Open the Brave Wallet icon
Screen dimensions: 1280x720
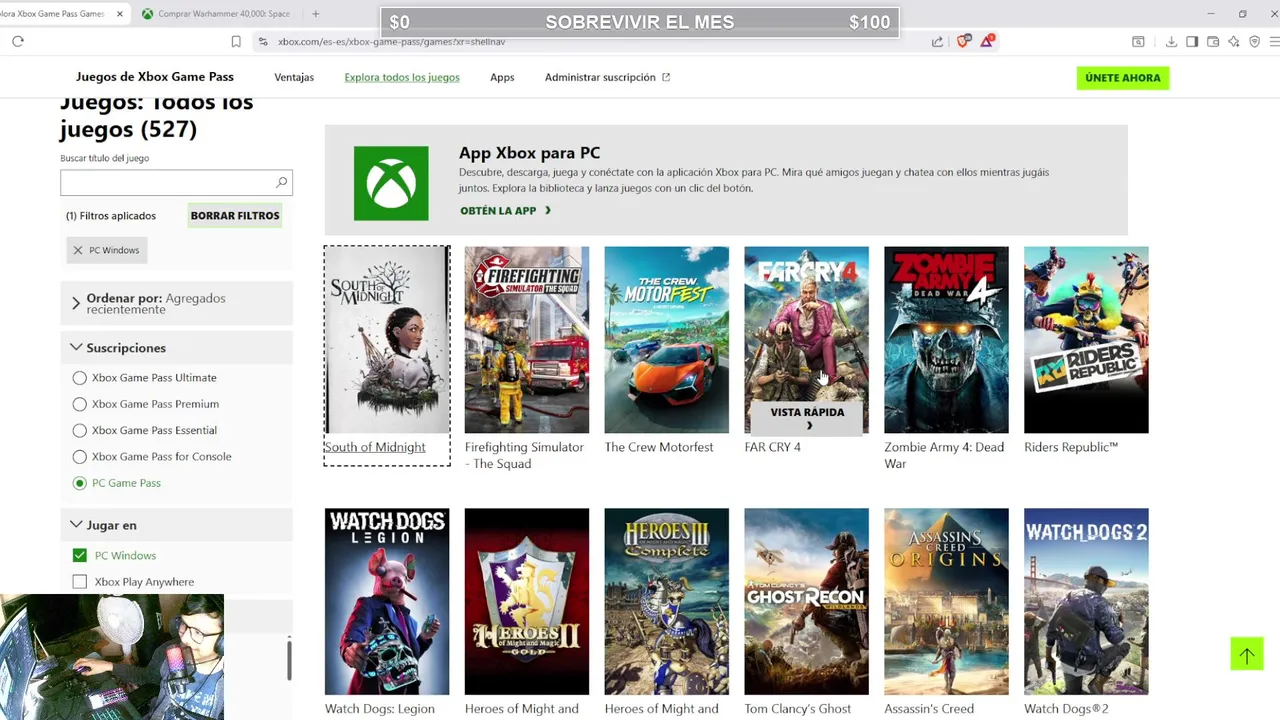1213,41
